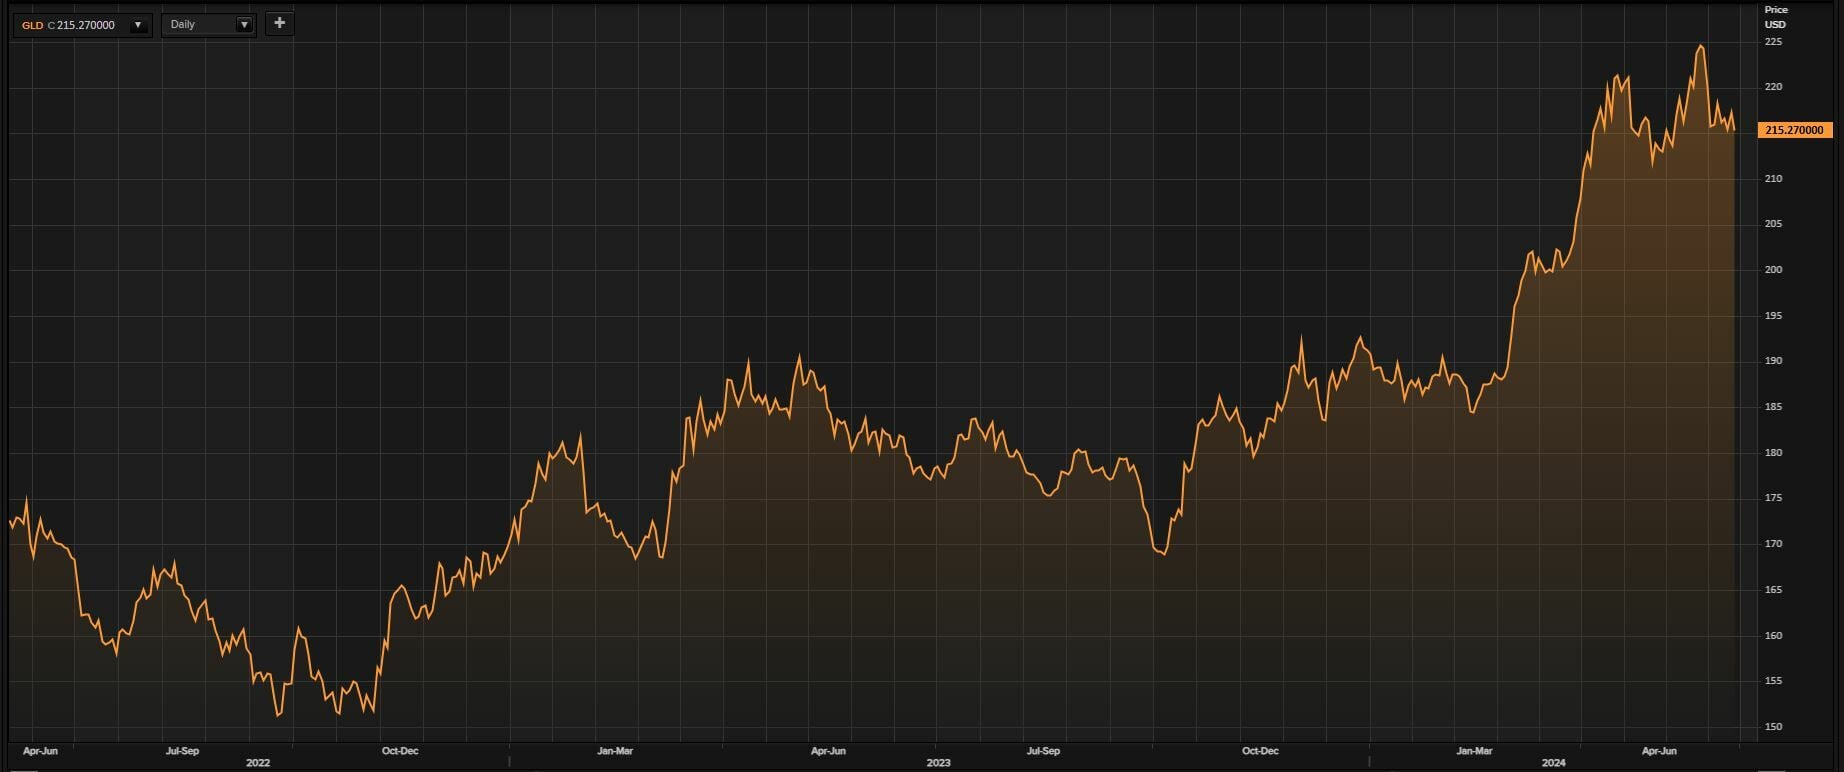
Task: Click the 200 price axis label
Action: click(1773, 270)
